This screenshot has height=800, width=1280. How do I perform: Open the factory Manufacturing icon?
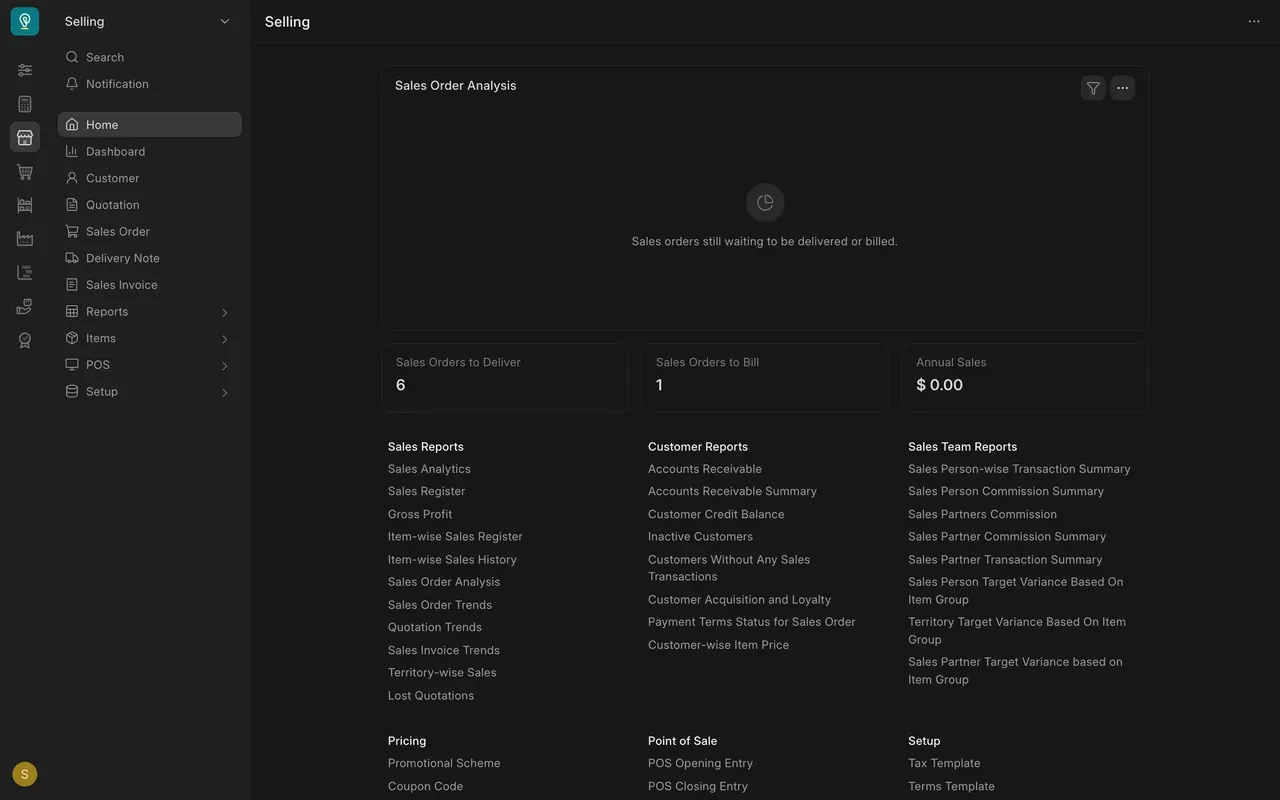coord(25,239)
